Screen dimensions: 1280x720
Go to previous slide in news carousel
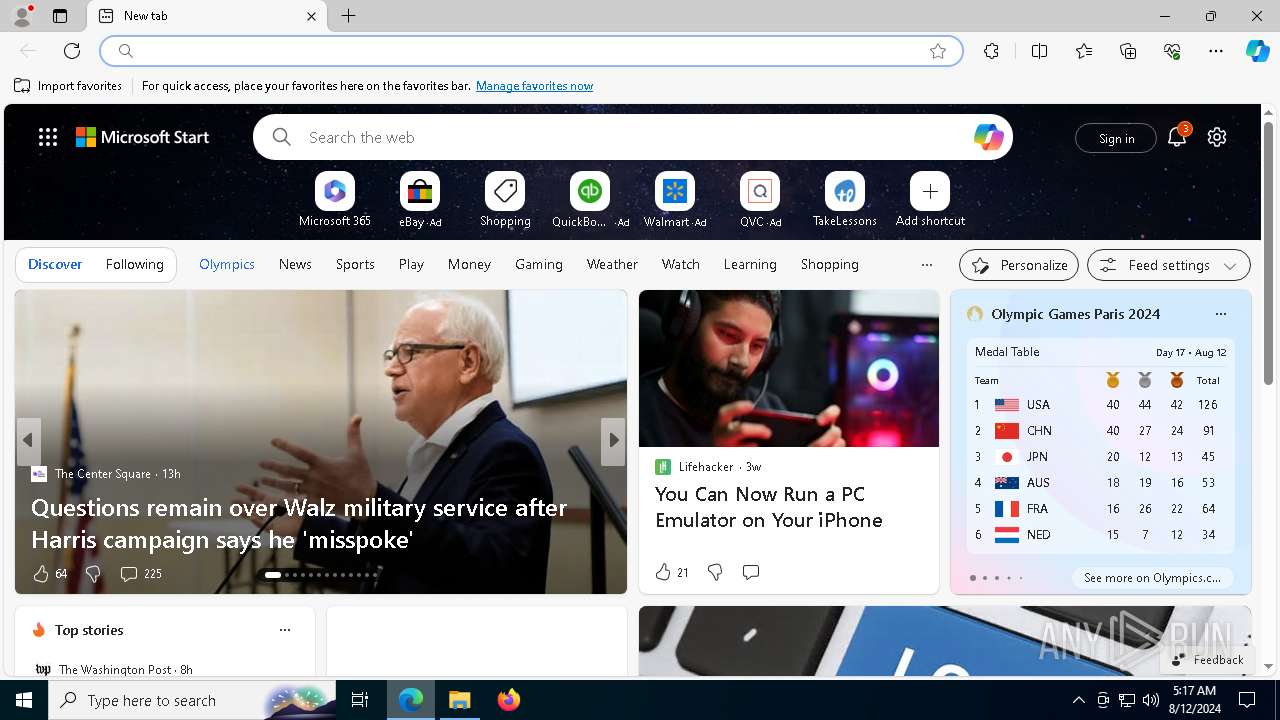click(28, 440)
